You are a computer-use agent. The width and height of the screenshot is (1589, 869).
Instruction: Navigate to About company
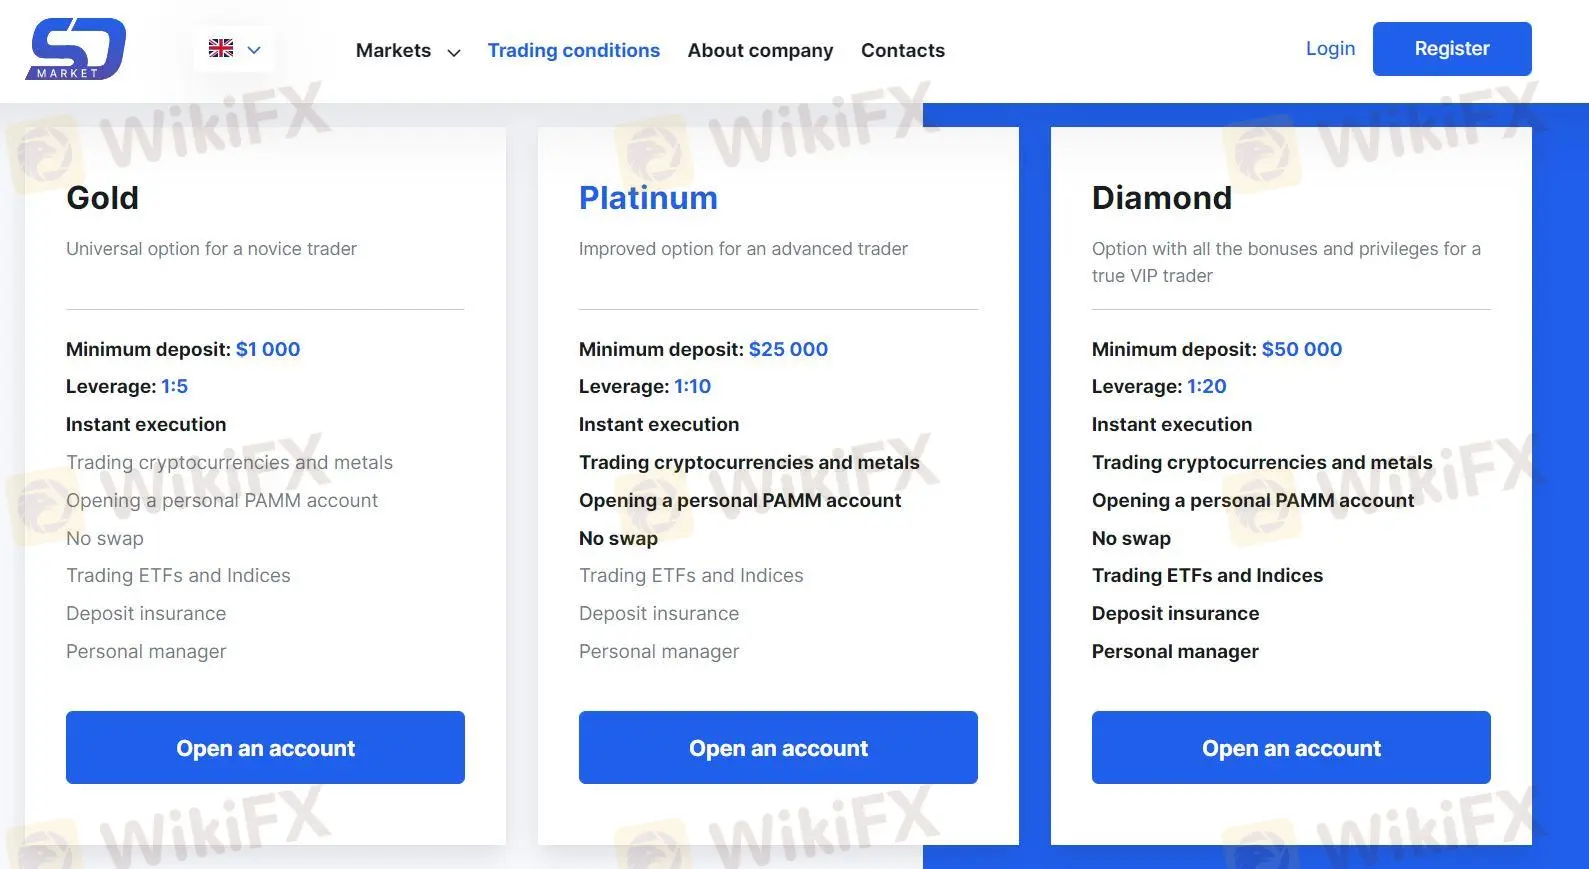[760, 50]
